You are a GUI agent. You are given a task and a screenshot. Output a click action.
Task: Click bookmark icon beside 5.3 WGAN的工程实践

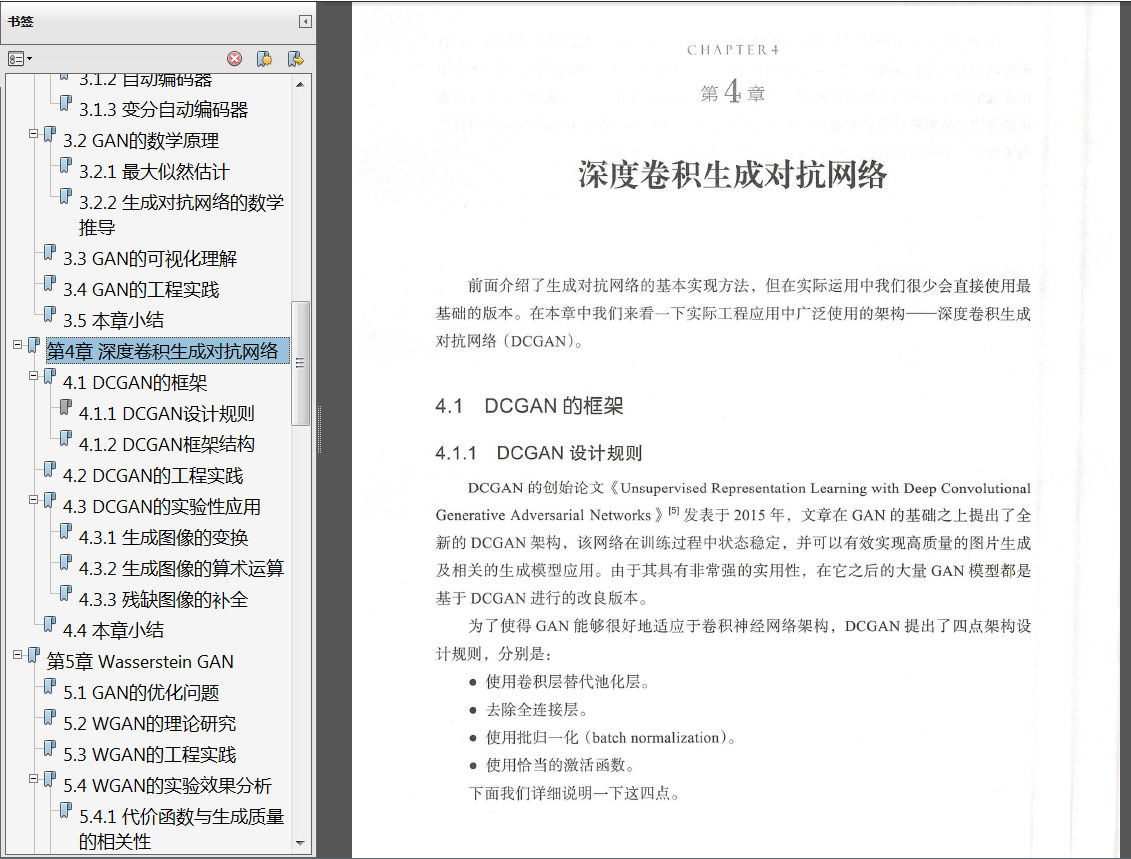coord(50,748)
